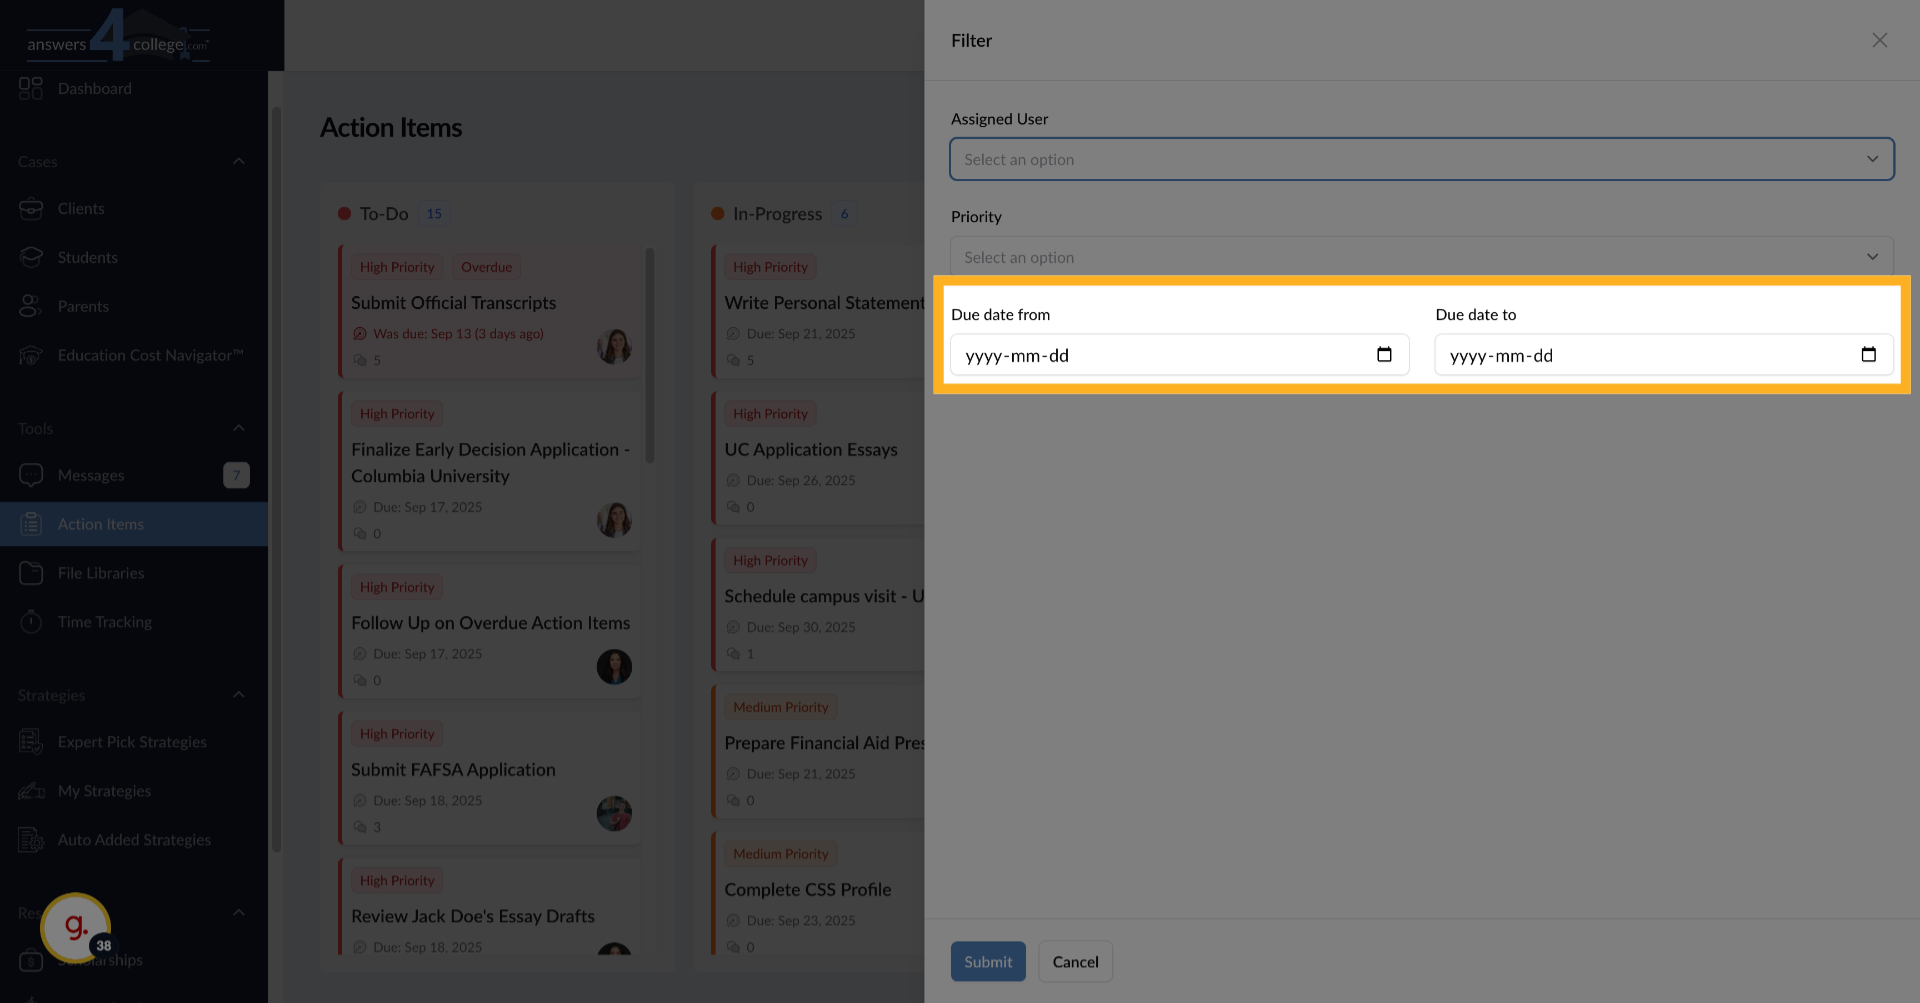
Task: Launch the Education Cost Navigator tool
Action: coord(151,355)
